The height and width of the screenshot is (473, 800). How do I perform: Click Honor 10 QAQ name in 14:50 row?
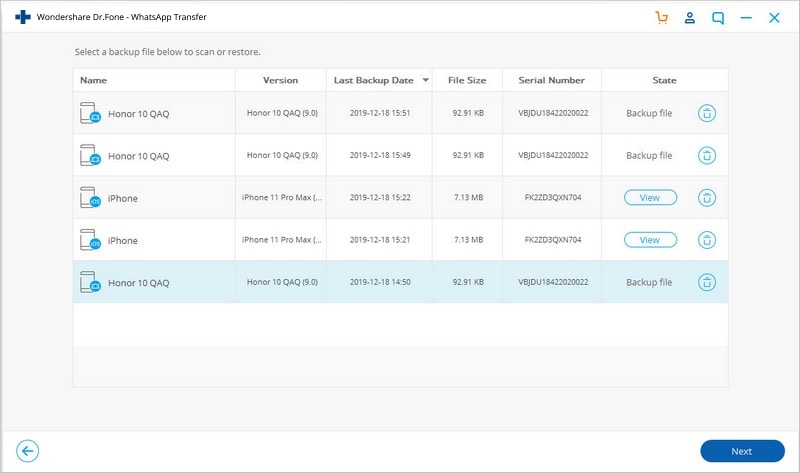click(138, 283)
